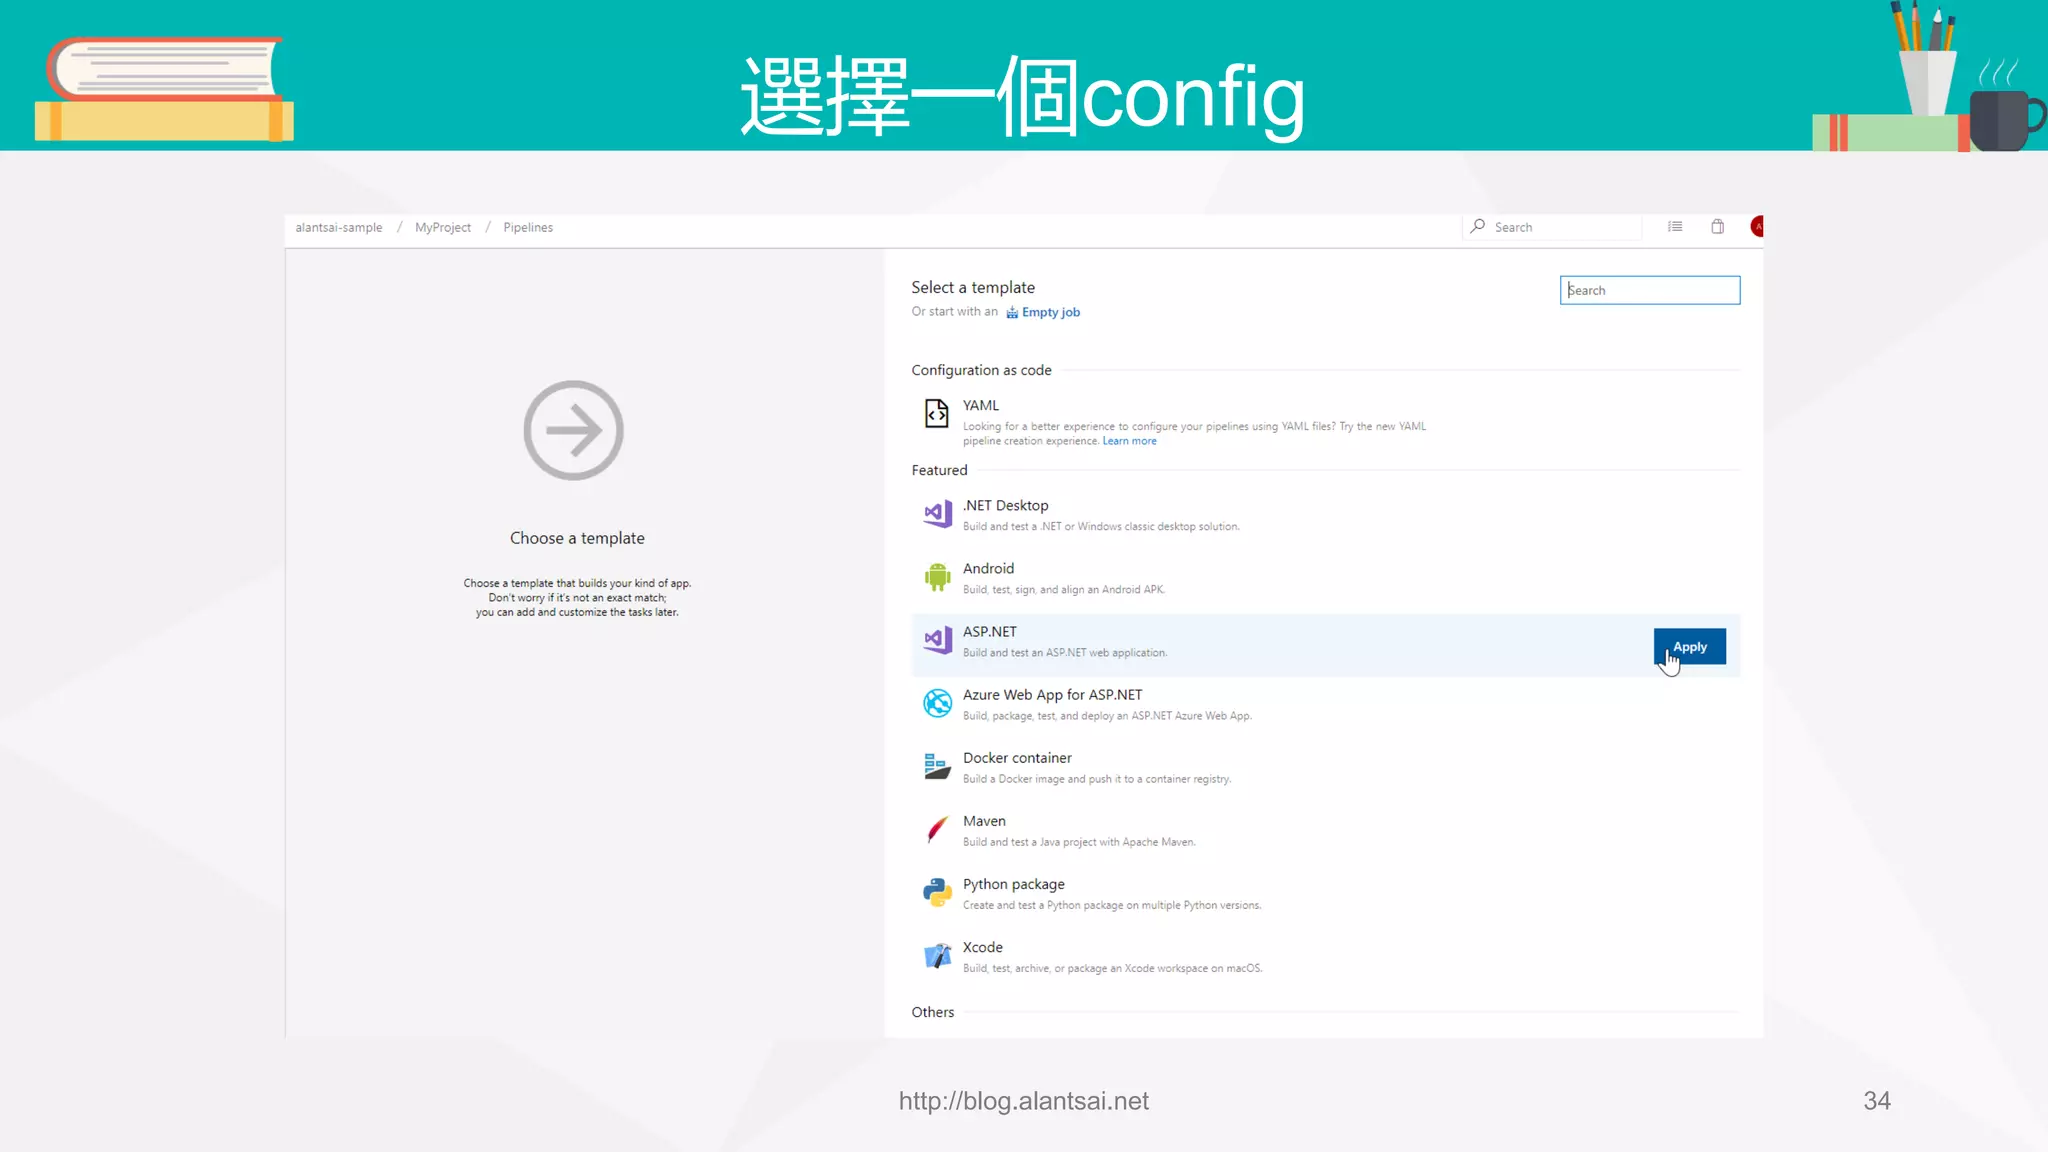Focus the template Search field
The image size is (2048, 1152).
tap(1649, 290)
